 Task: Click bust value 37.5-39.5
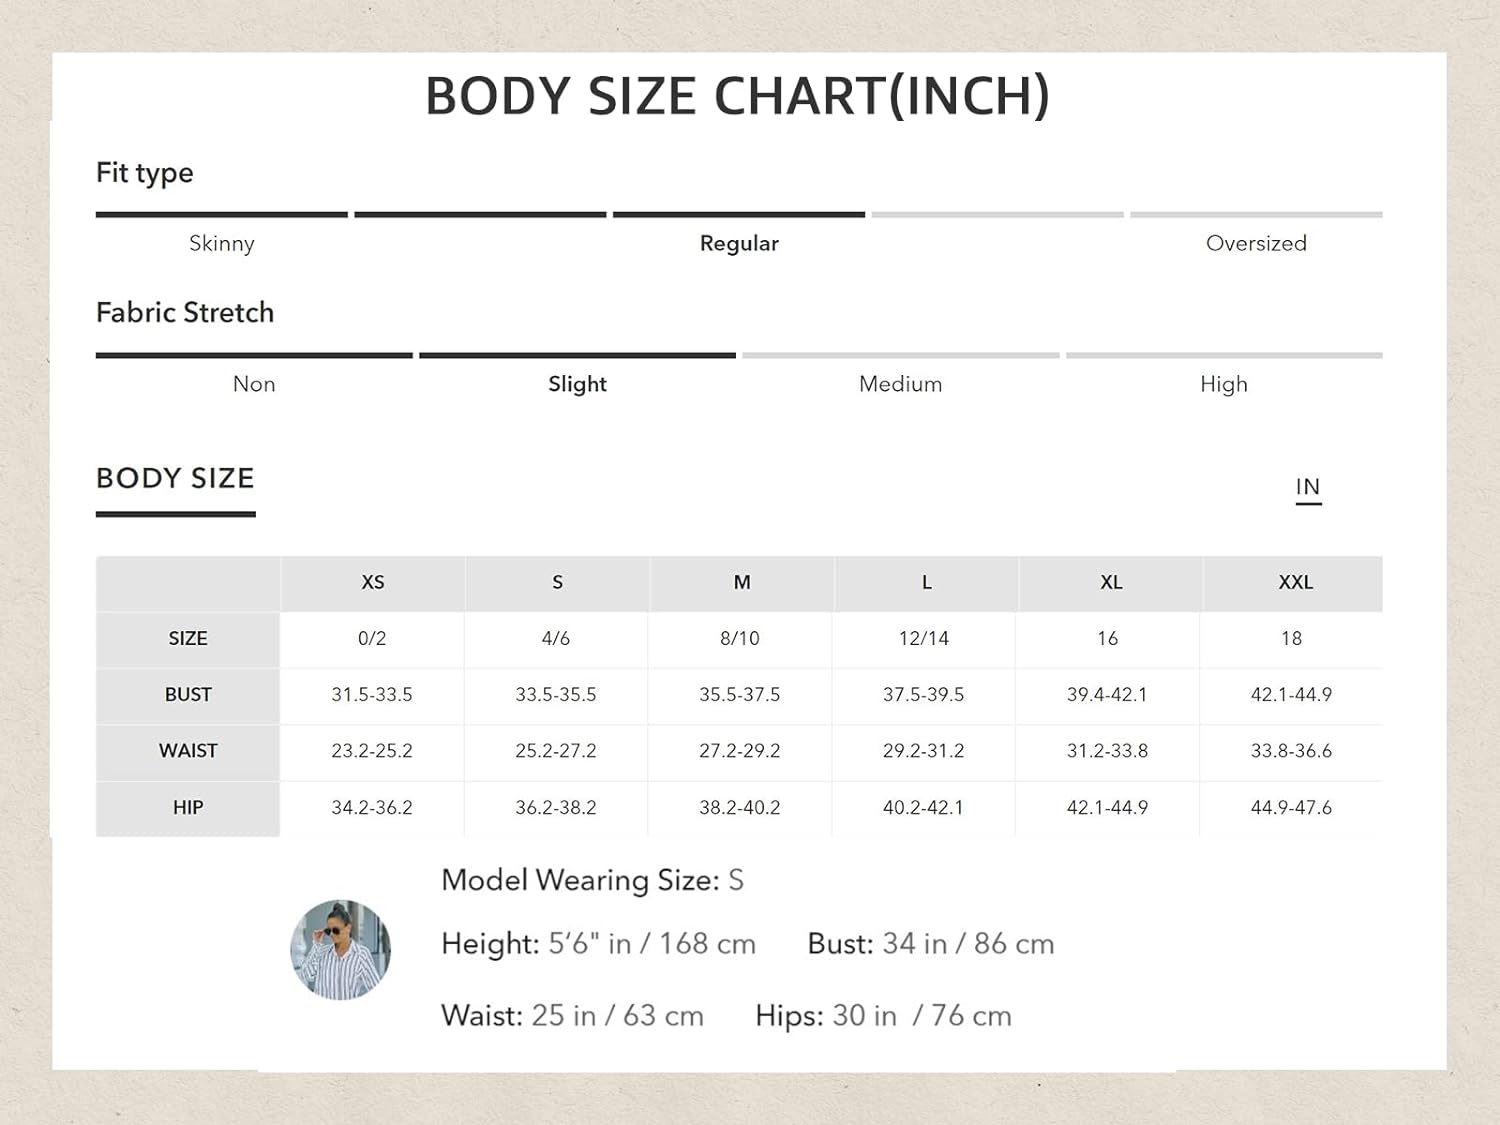point(924,695)
